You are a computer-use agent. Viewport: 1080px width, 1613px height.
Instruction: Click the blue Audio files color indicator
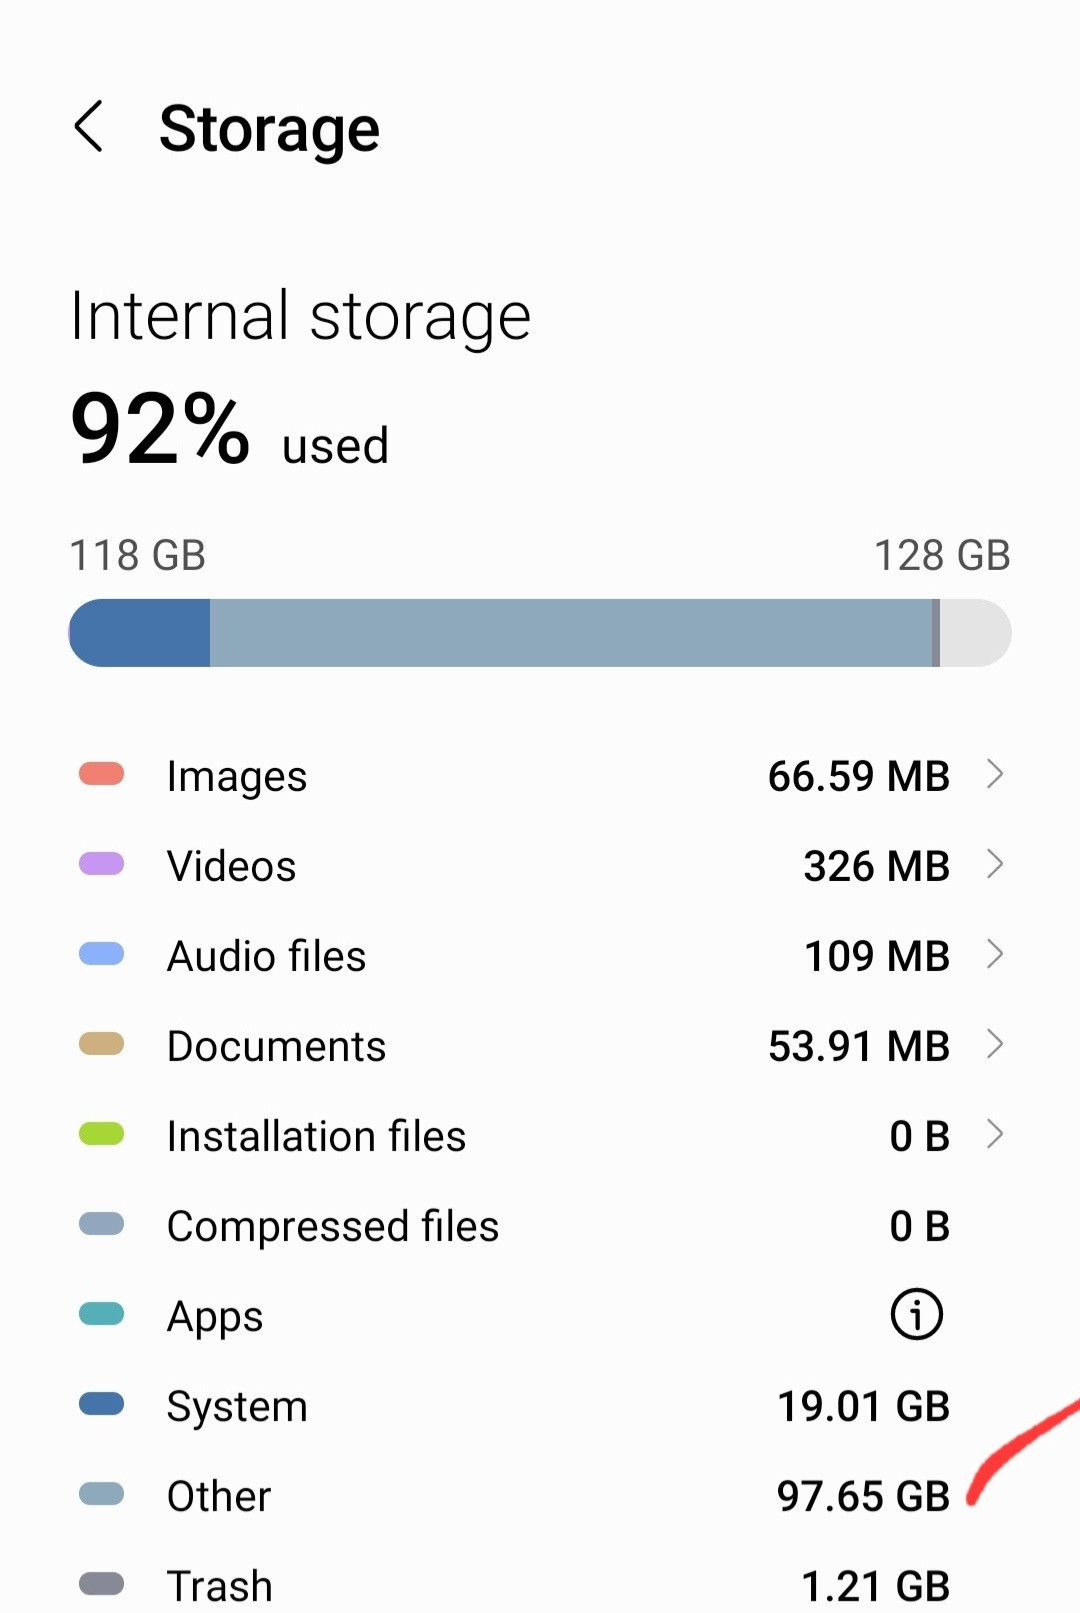click(101, 954)
